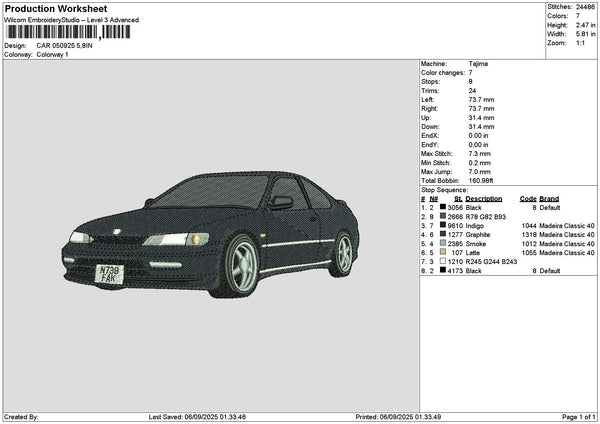Click the 'Latte' thread description
600x424 pixels.
(x=473, y=253)
